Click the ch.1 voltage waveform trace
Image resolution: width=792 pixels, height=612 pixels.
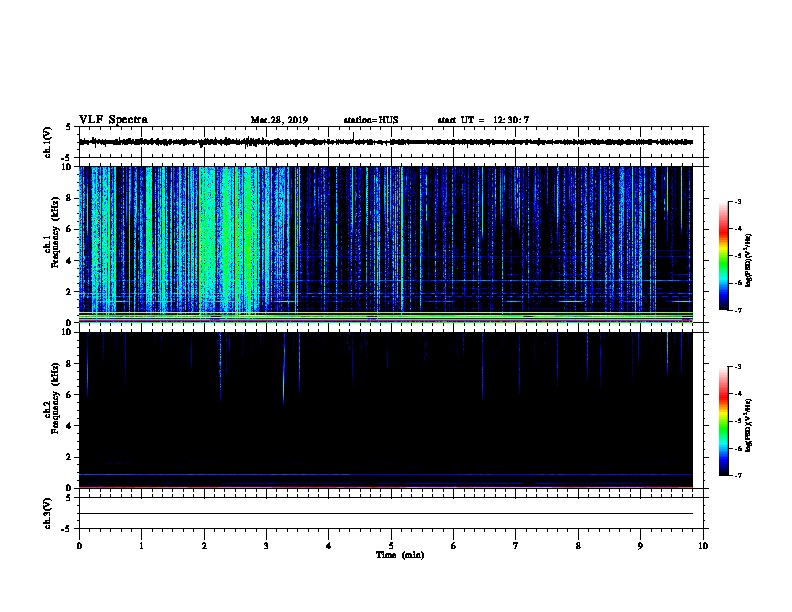386,142
